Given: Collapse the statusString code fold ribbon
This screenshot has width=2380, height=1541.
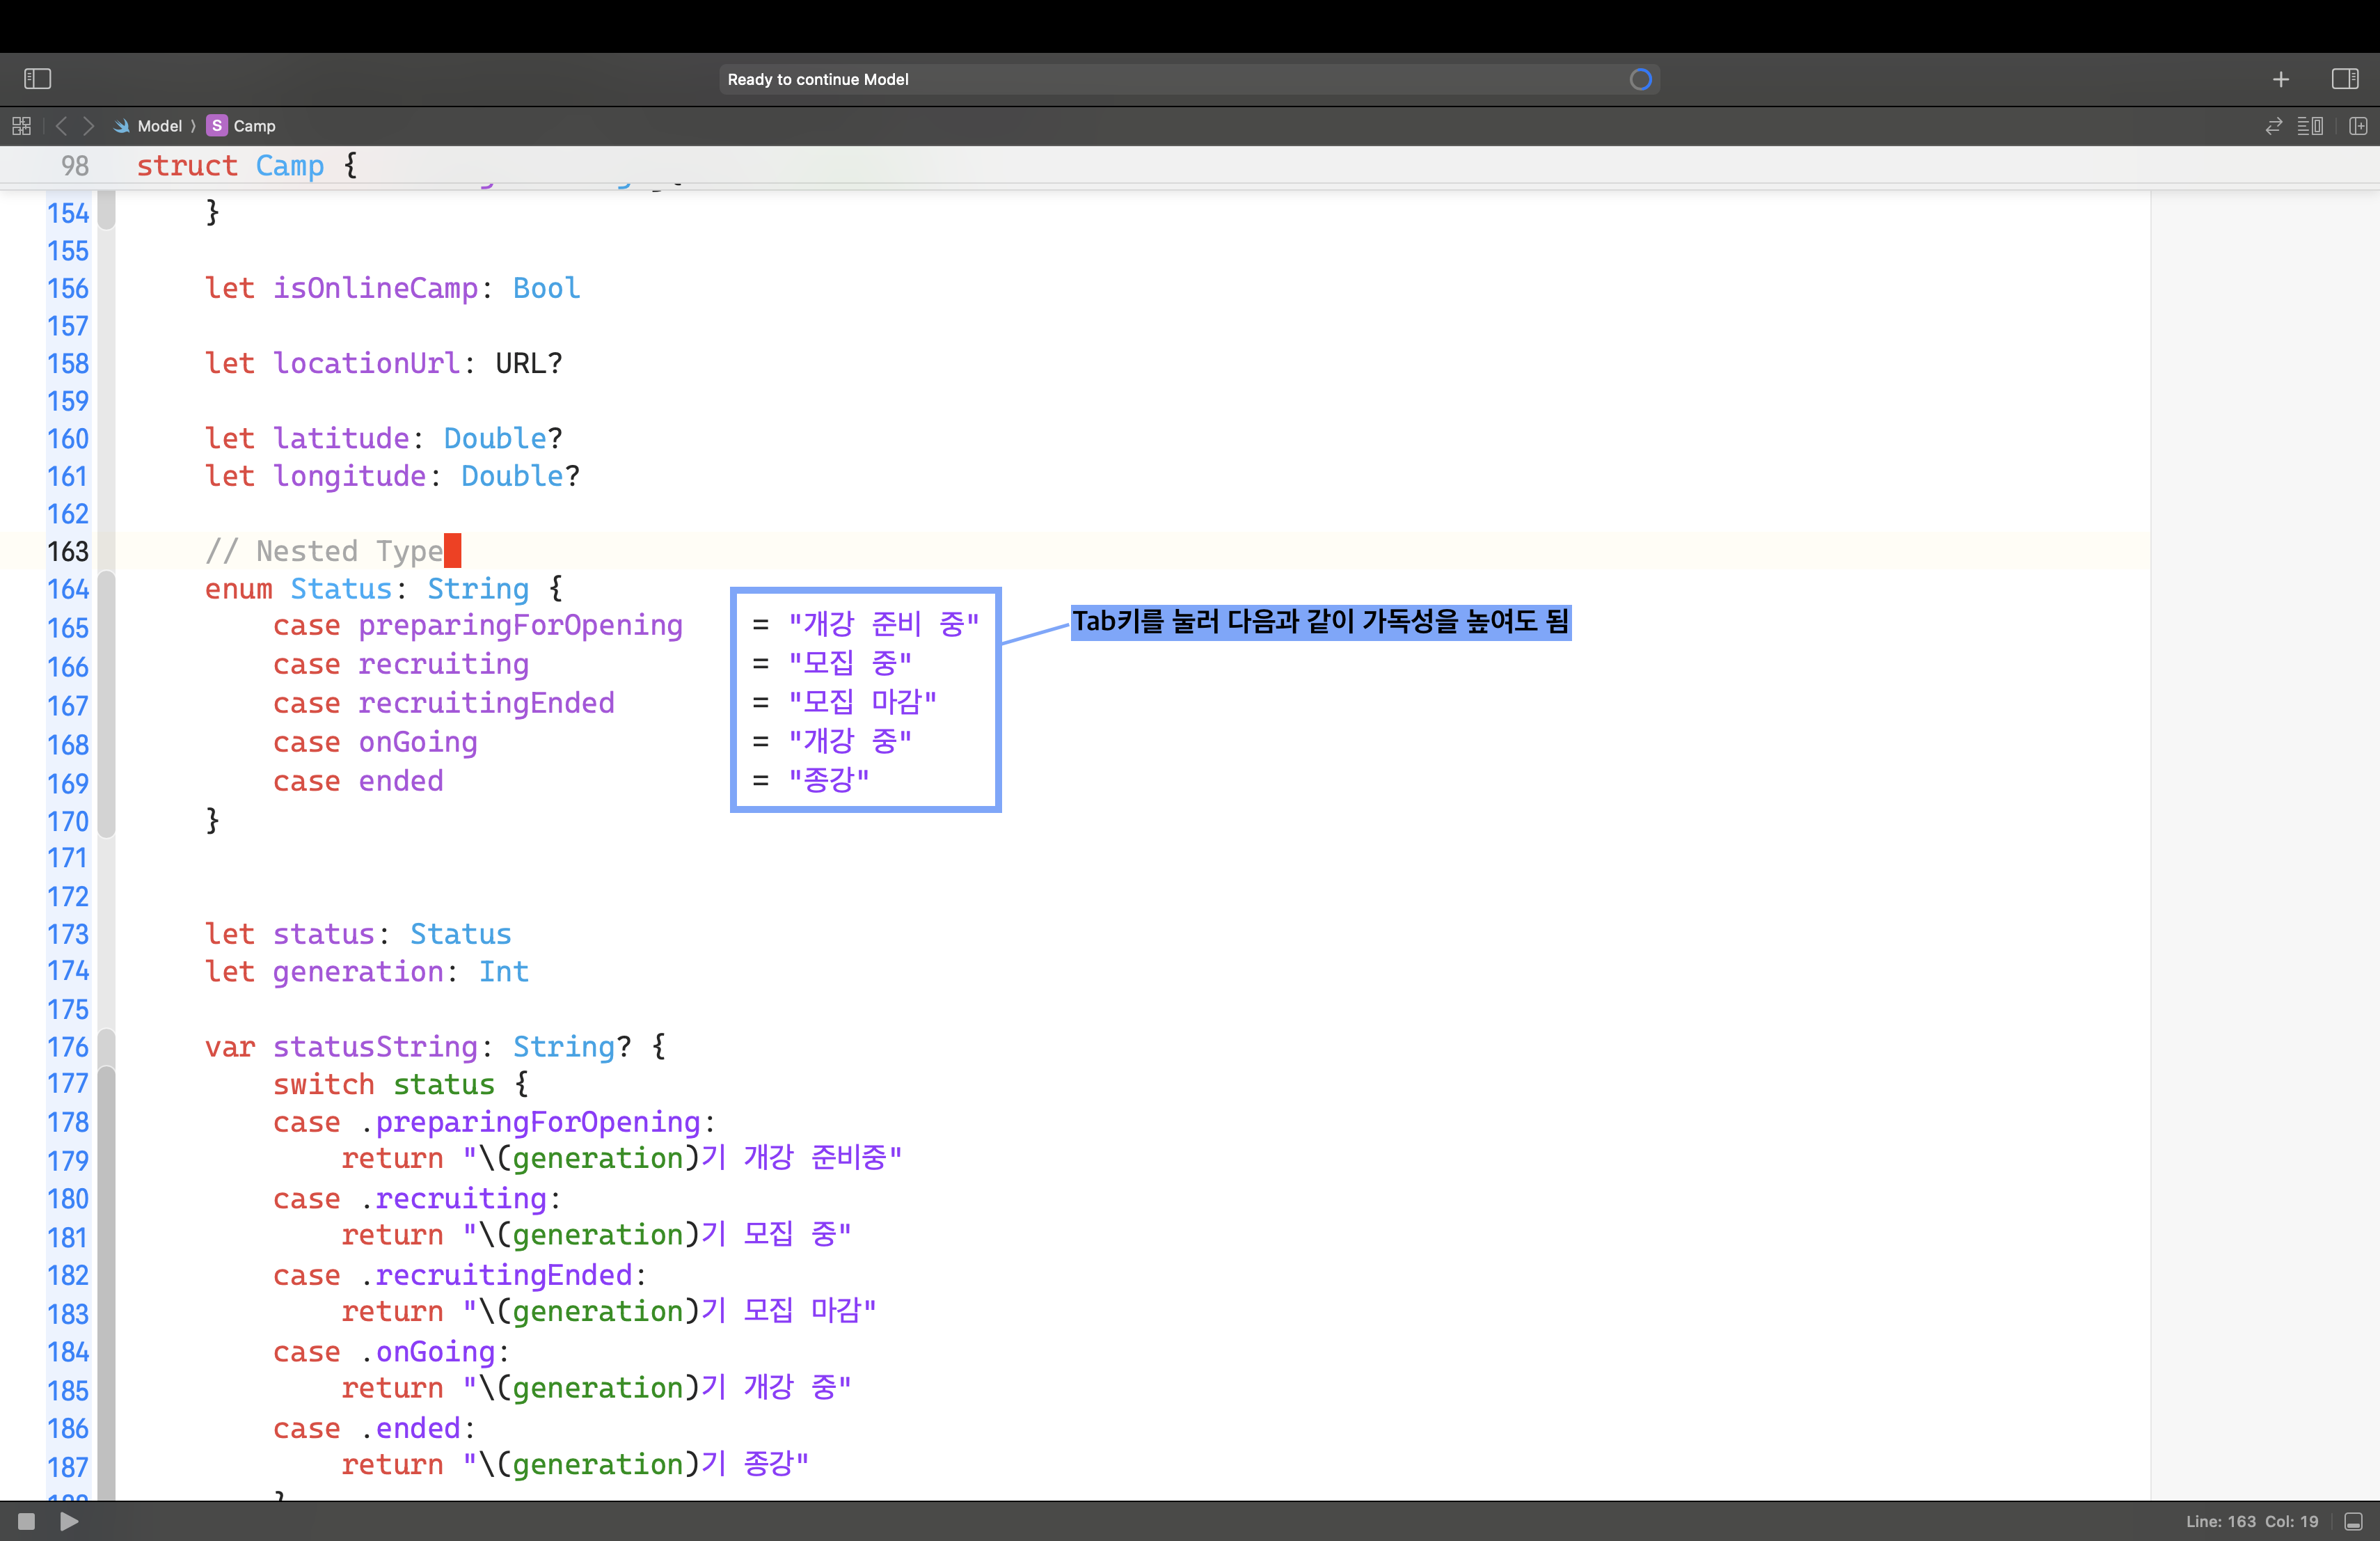Looking at the screenshot, I should (107, 1047).
